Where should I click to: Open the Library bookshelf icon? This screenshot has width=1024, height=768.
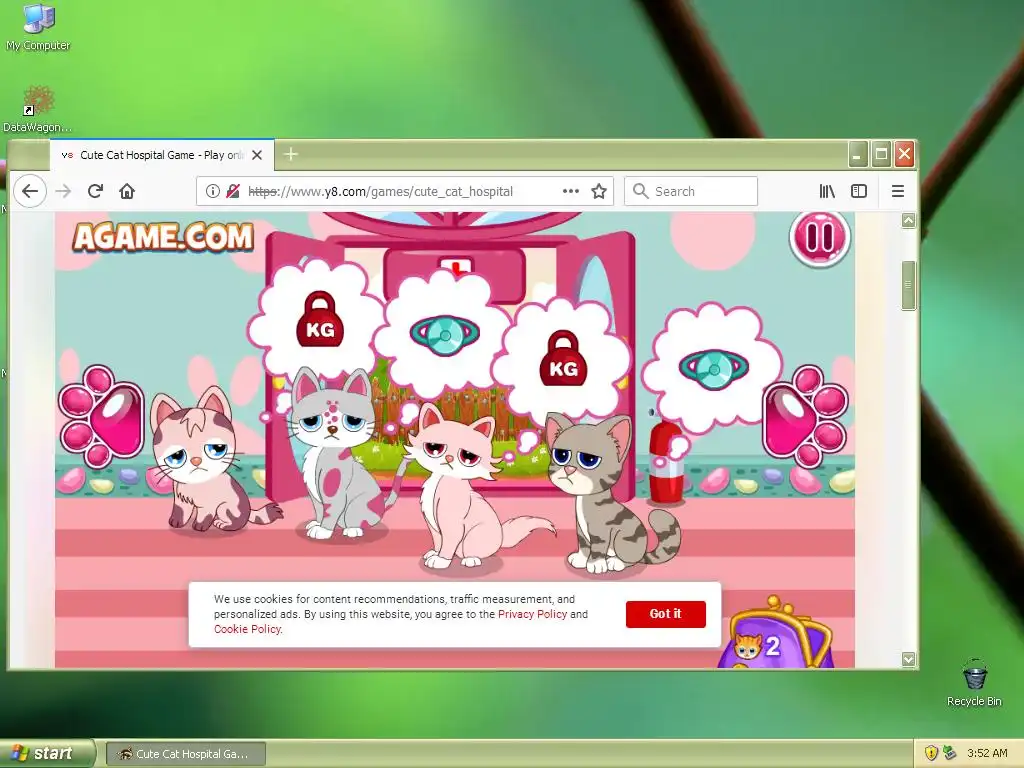[827, 191]
